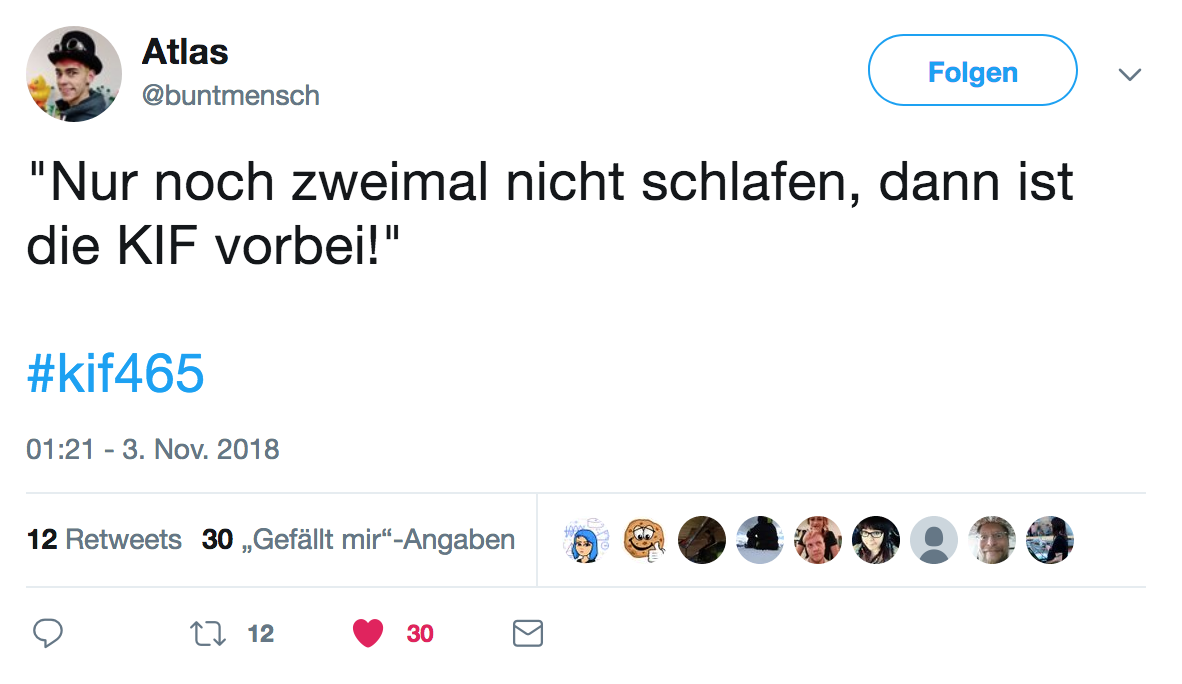View the 12 Retweets list

[x=105, y=540]
